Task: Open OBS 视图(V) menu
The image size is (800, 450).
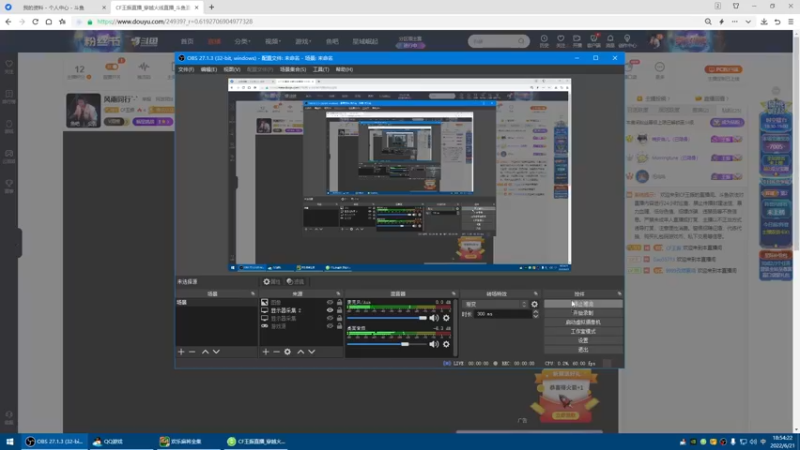Action: [232, 69]
